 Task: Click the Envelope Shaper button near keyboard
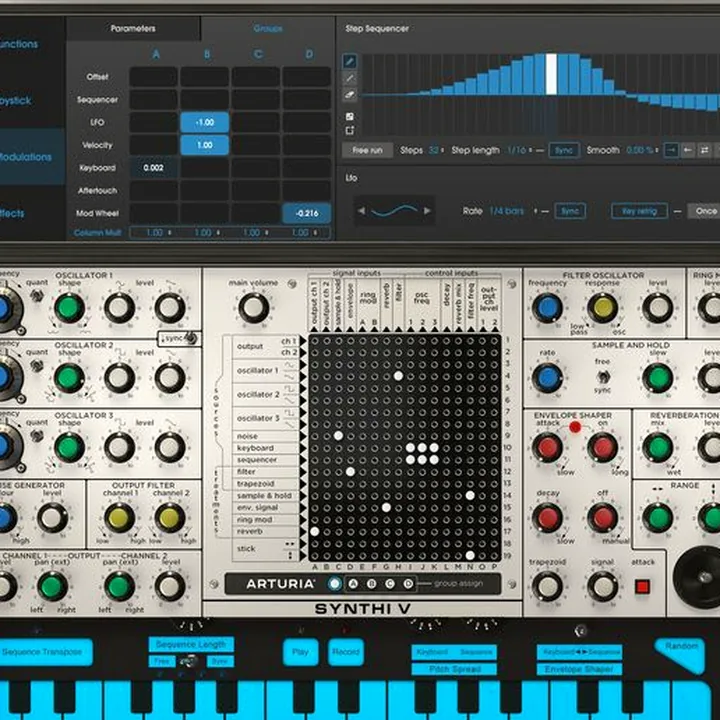coord(579,669)
